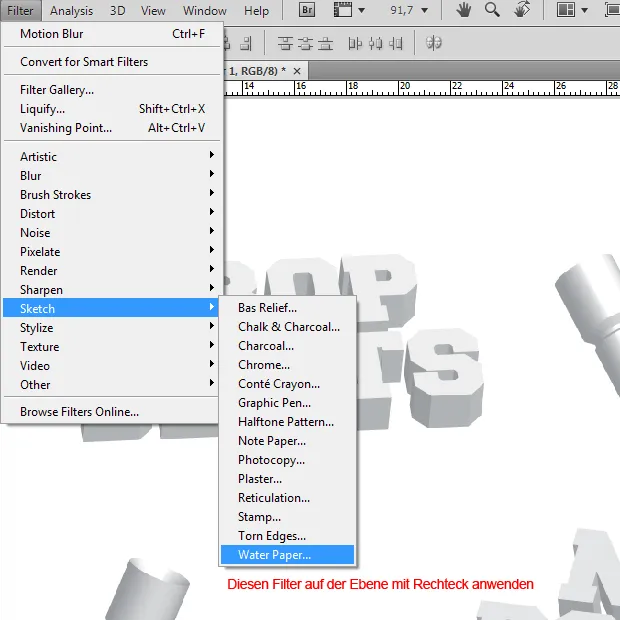Launch Adobe Bridge from the Br icon
The height and width of the screenshot is (620, 620).
[310, 11]
